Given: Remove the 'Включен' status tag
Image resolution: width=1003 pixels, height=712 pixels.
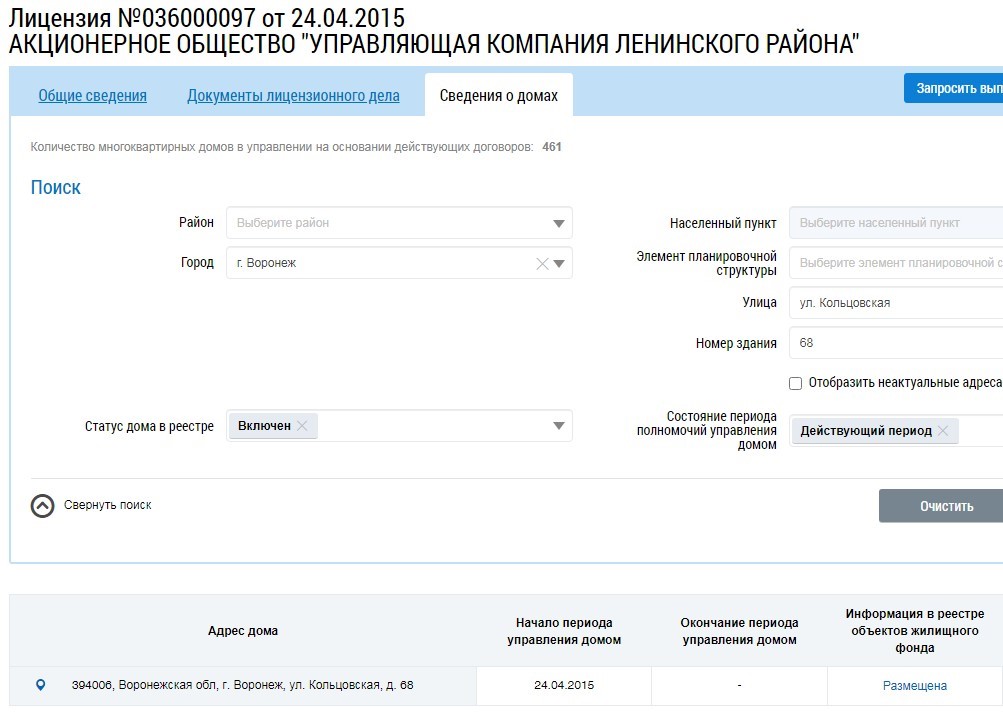Looking at the screenshot, I should pyautogui.click(x=302, y=426).
